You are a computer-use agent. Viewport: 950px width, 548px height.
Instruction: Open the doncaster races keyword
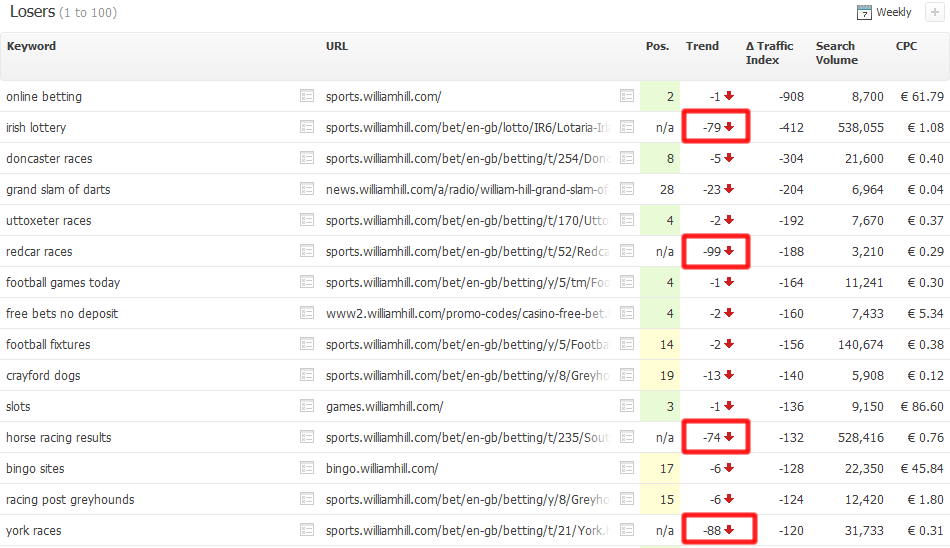click(x=49, y=158)
